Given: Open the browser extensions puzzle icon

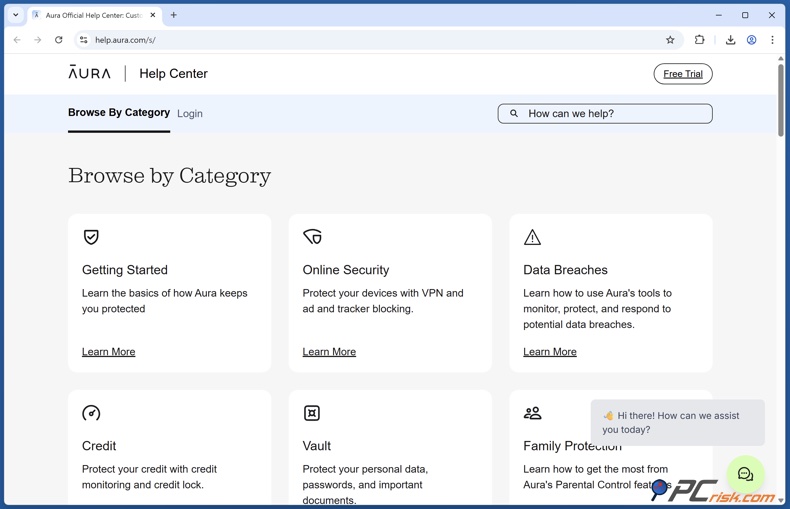Looking at the screenshot, I should pos(699,40).
